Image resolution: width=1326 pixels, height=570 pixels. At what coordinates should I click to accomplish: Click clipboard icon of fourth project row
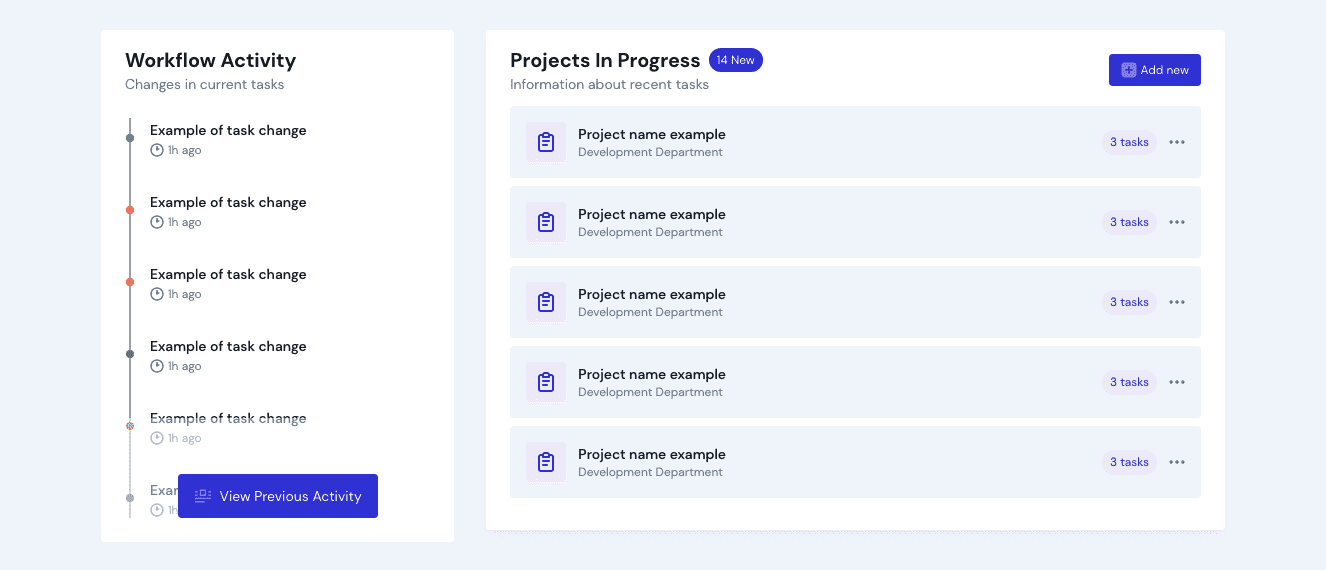tap(546, 382)
